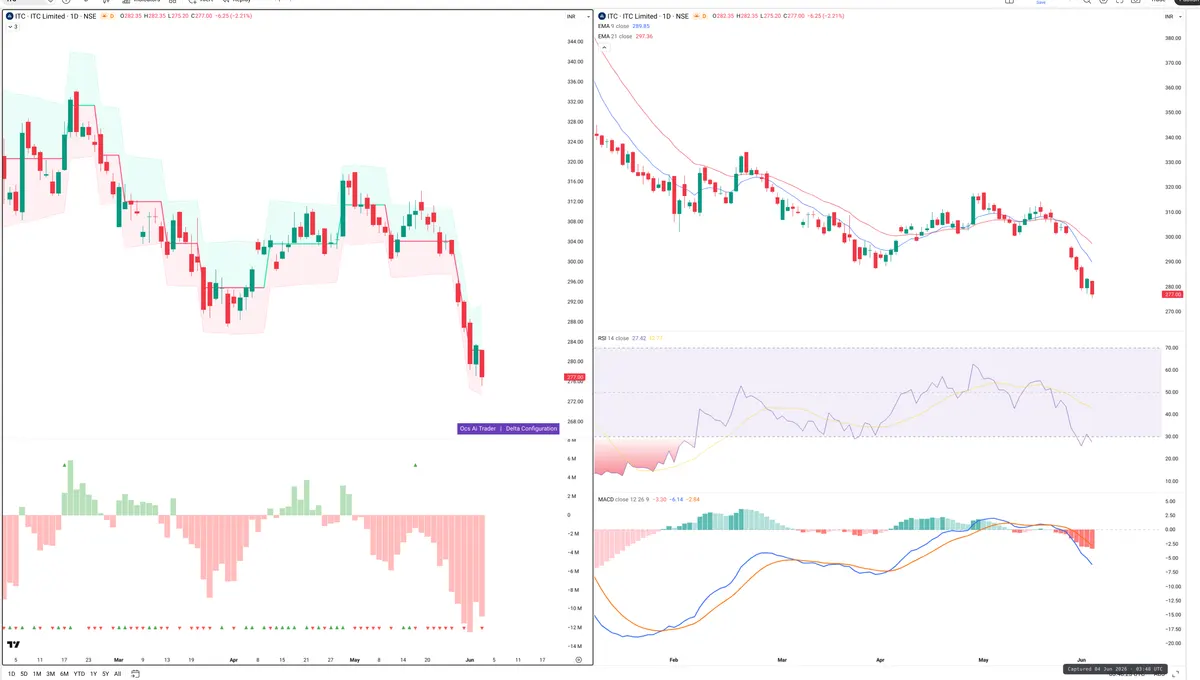
Task: Select the 1Y time range
Action: pyautogui.click(x=93, y=674)
